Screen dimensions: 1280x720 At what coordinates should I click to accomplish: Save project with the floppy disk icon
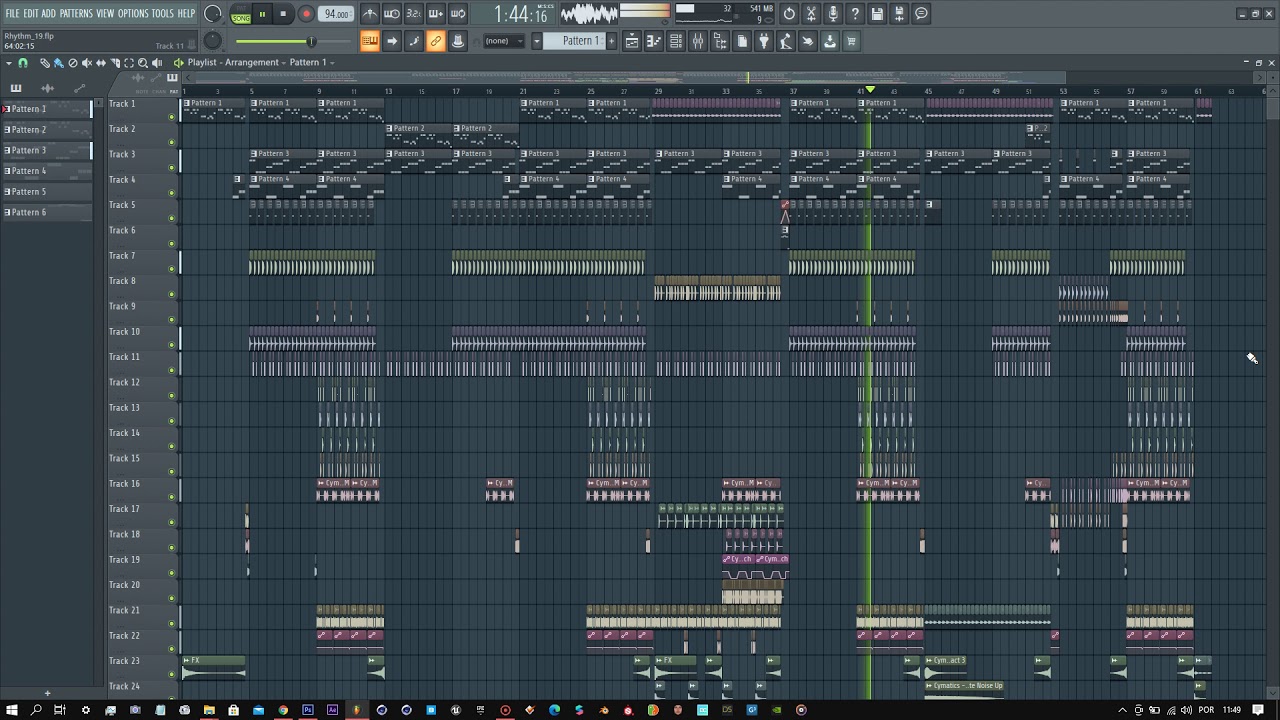(x=877, y=14)
